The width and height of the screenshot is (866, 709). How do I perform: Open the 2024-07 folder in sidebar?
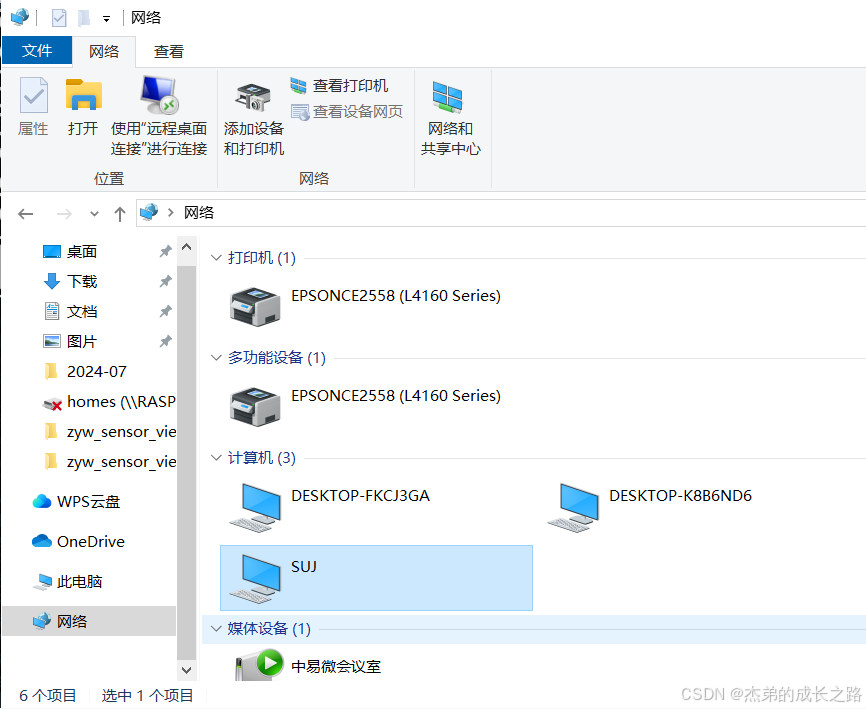coord(86,371)
